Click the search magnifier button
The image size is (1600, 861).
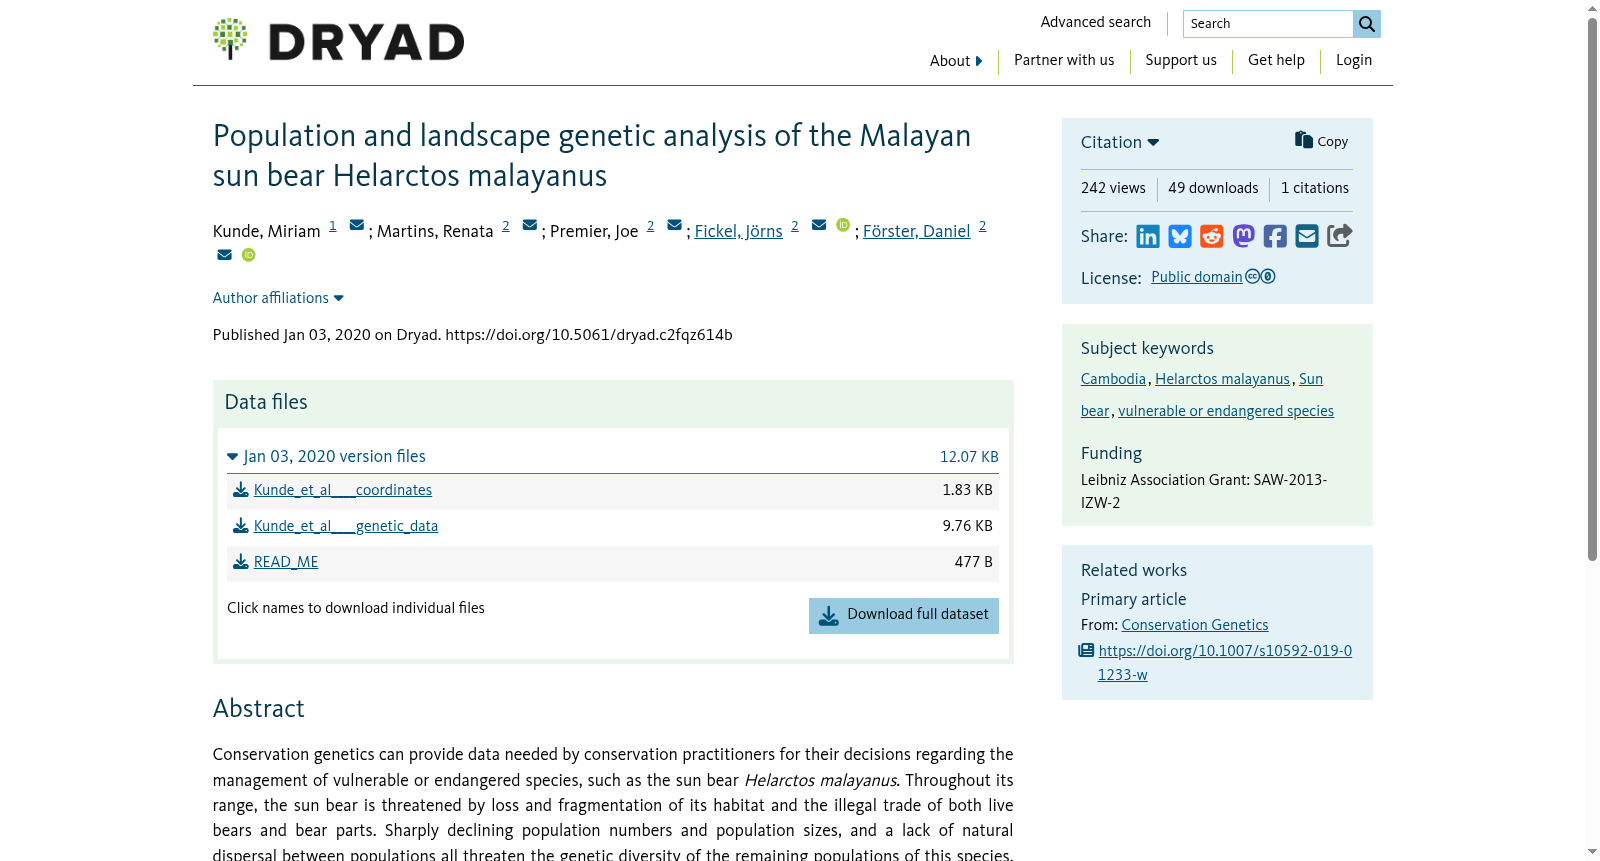tap(1367, 24)
